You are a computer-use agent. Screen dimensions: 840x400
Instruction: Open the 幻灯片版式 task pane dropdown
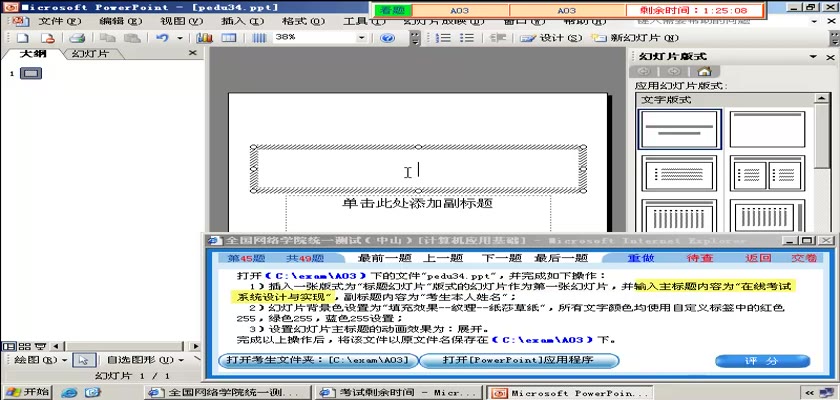[x=813, y=57]
